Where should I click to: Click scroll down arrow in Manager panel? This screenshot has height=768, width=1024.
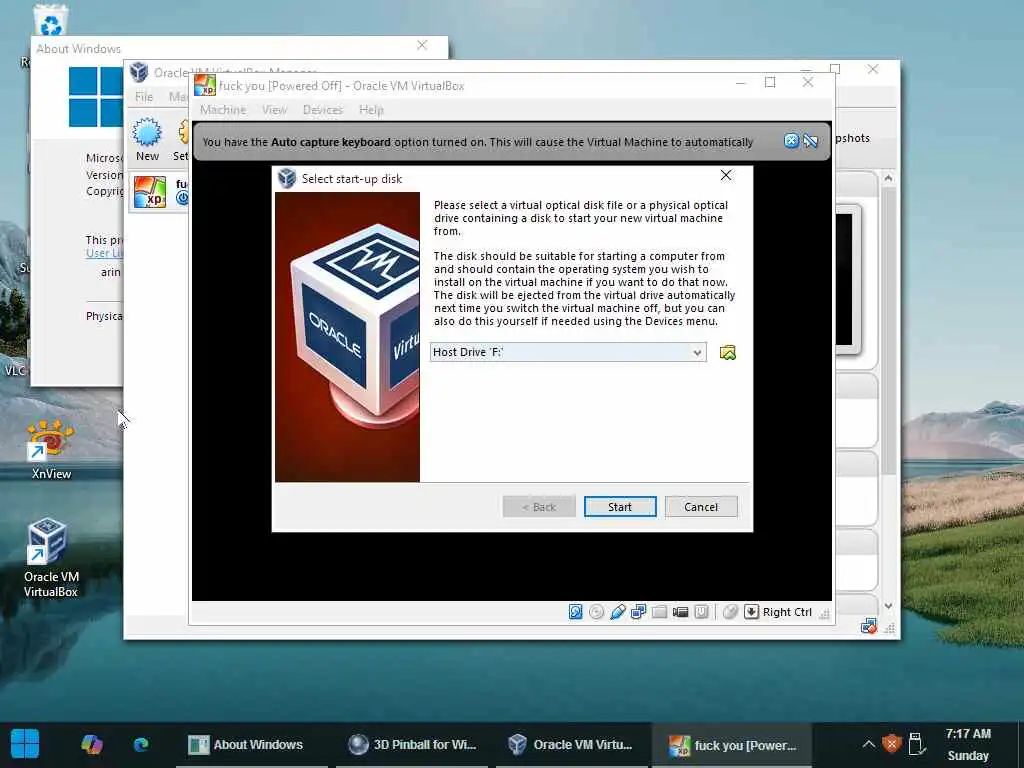click(888, 606)
